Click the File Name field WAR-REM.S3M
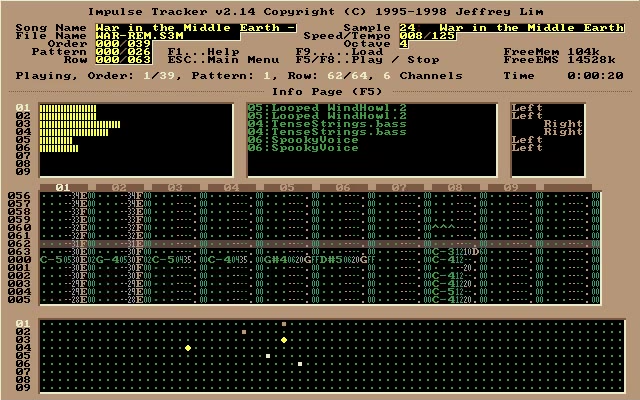Image resolution: width=640 pixels, height=400 pixels. [168, 36]
